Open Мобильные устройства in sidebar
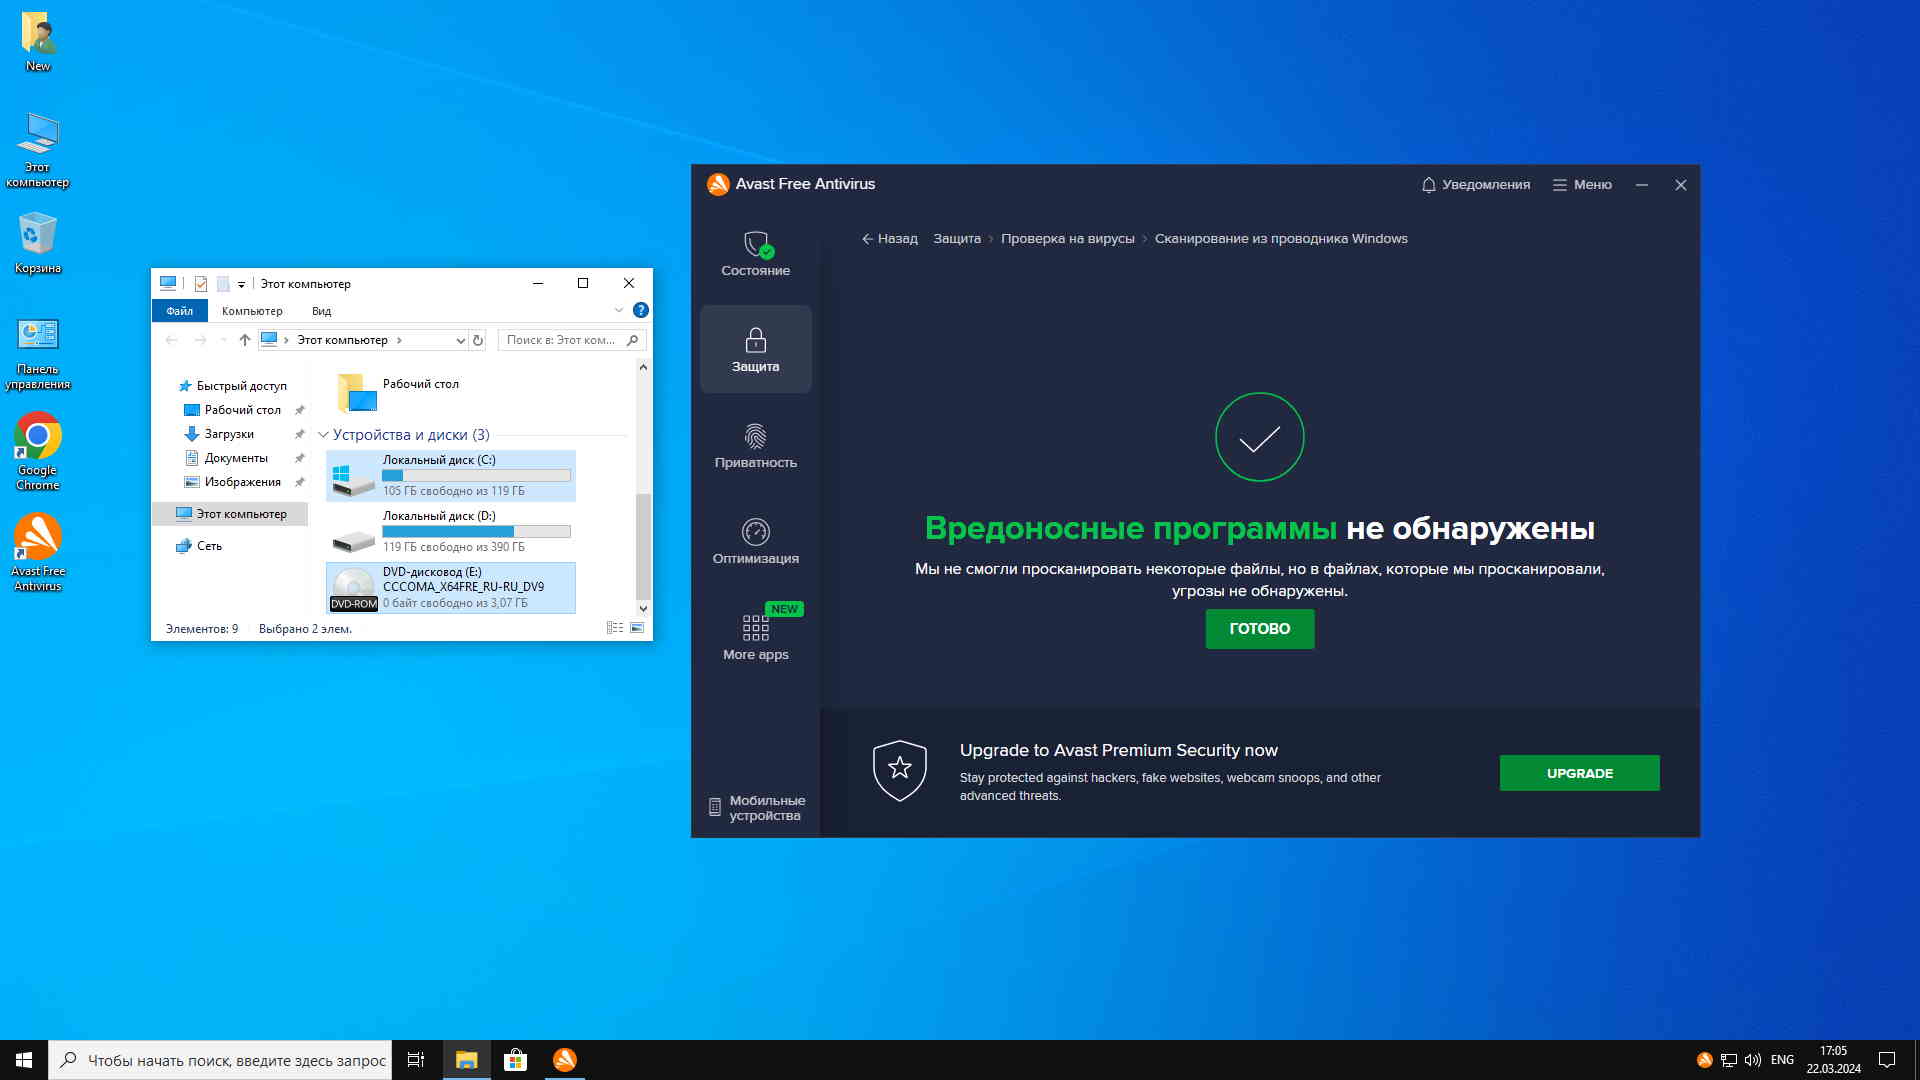This screenshot has height=1080, width=1920. click(757, 808)
